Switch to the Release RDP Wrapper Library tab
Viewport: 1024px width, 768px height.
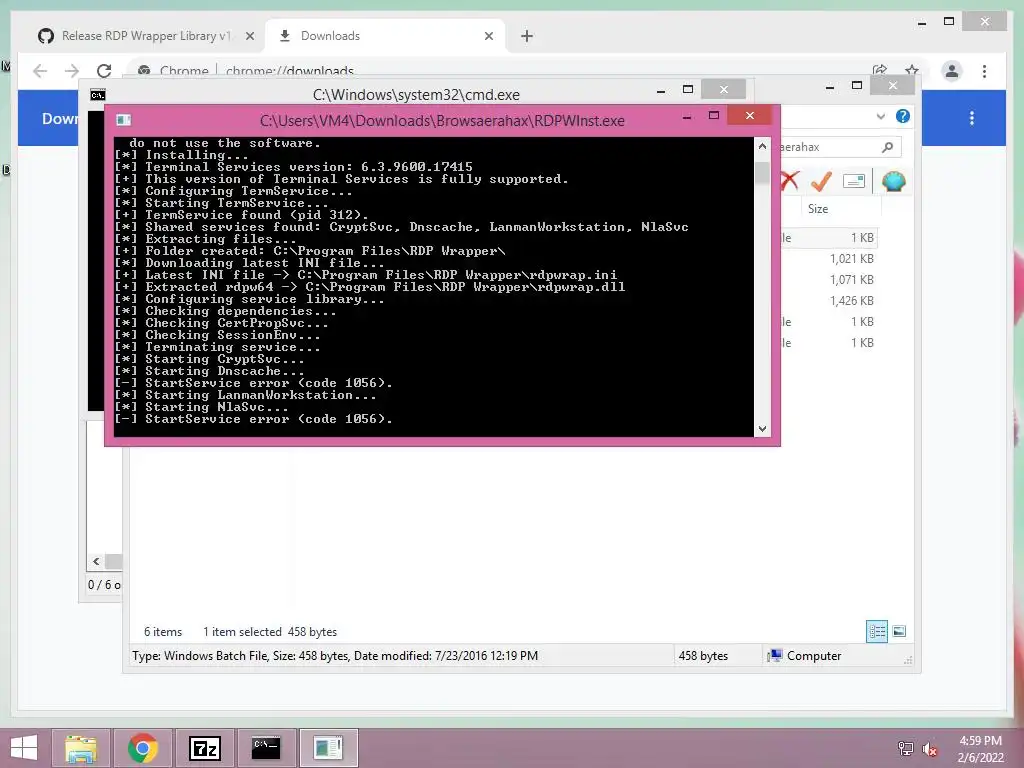[145, 36]
